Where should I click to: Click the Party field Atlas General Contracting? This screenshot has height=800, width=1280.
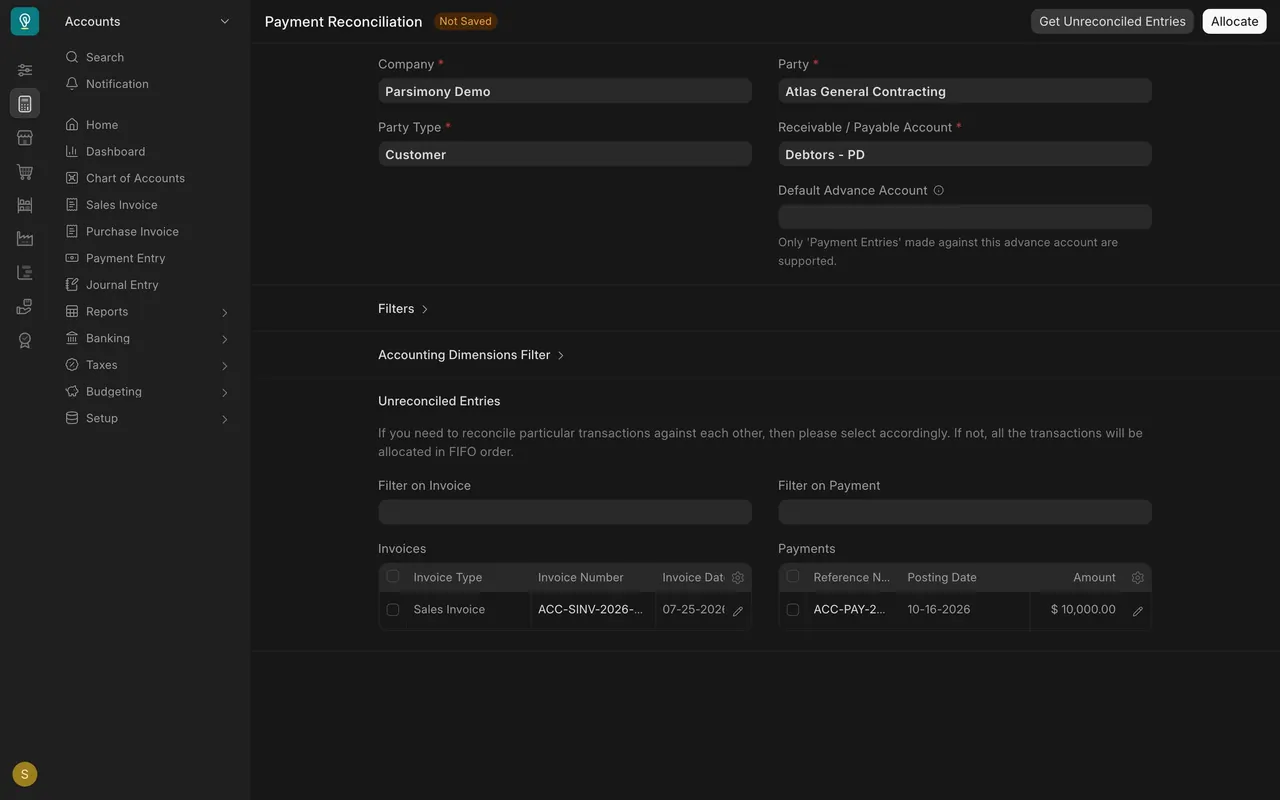pos(965,91)
